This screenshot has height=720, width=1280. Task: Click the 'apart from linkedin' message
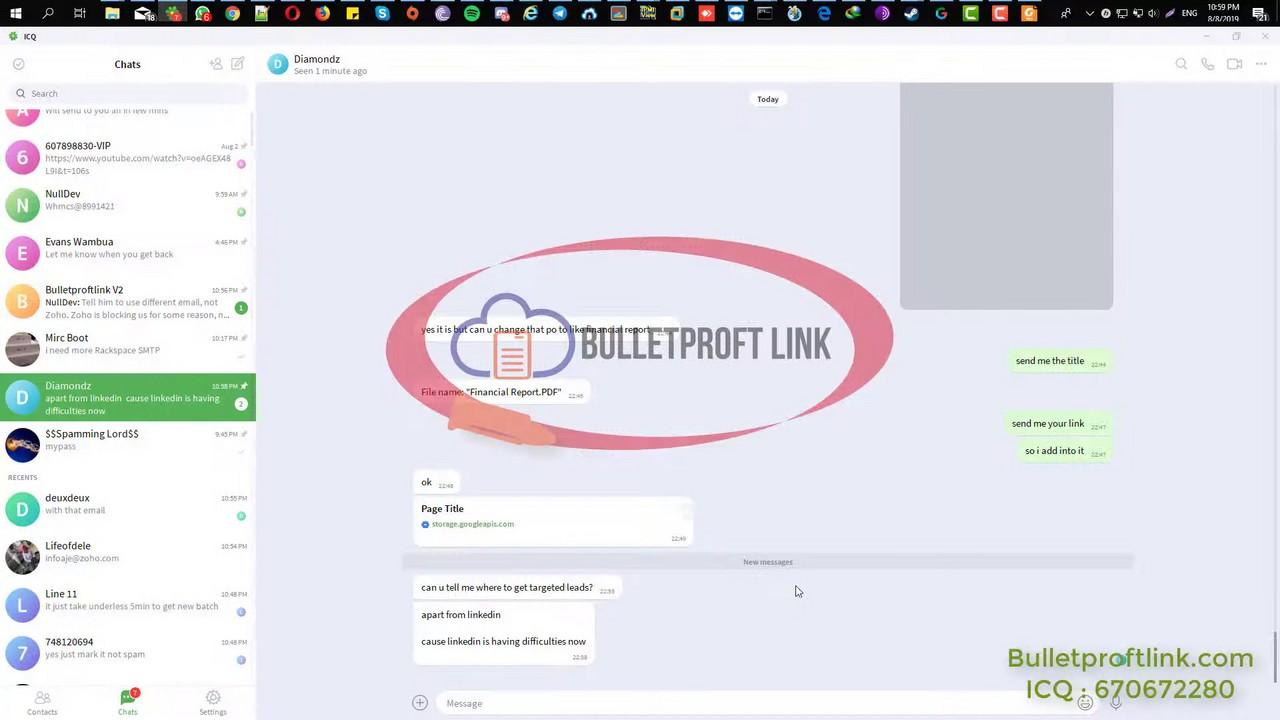[461, 615]
